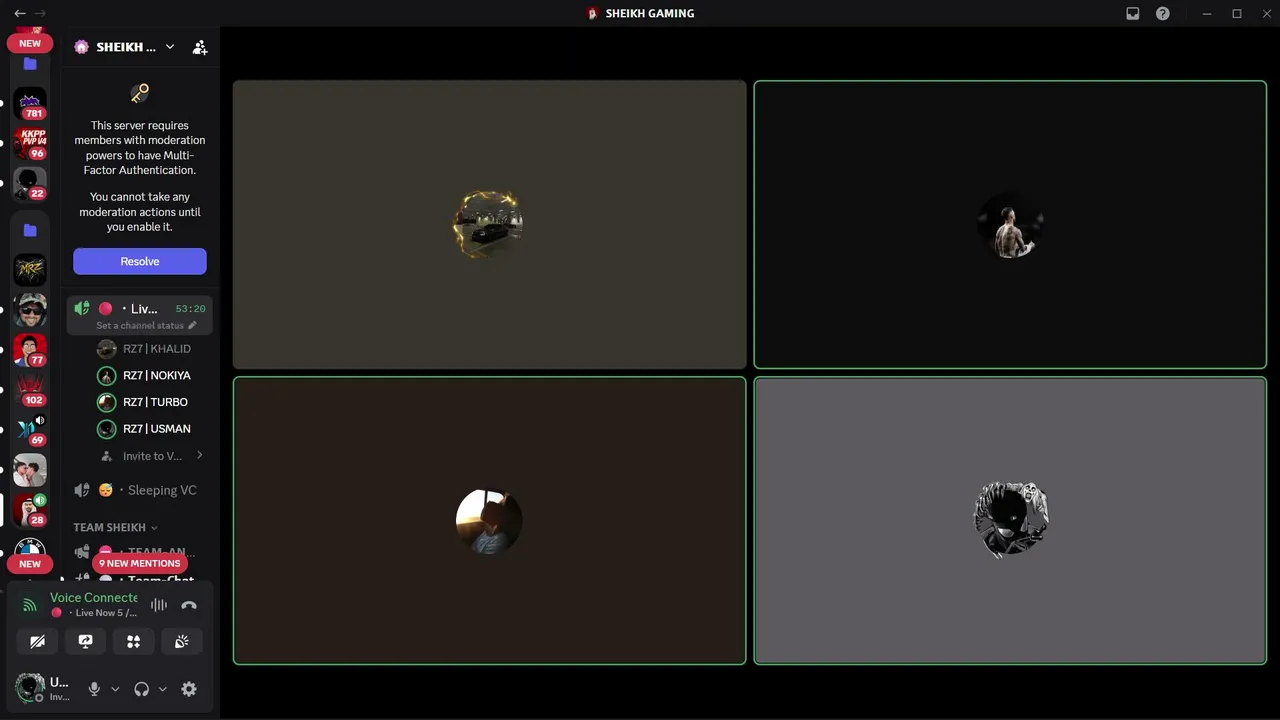Open the soundboard button
1280x720 pixels.
[x=182, y=641]
